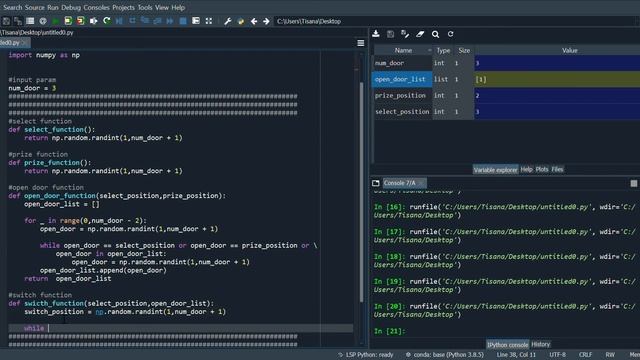
Task: Open the View menu
Action: (x=162, y=7)
